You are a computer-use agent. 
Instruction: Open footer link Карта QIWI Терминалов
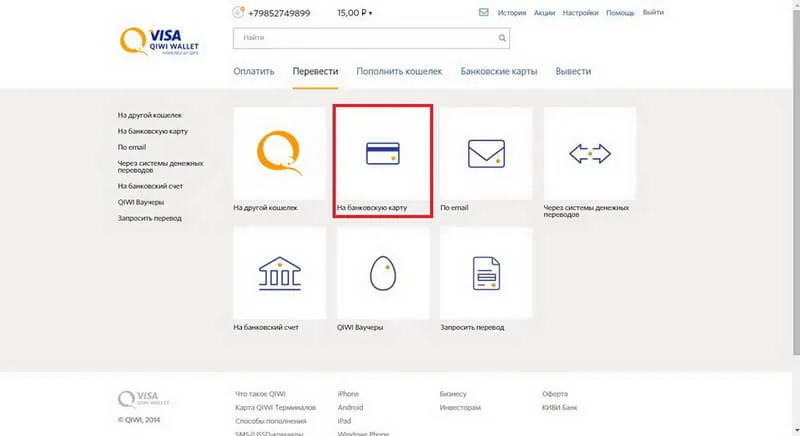276,407
